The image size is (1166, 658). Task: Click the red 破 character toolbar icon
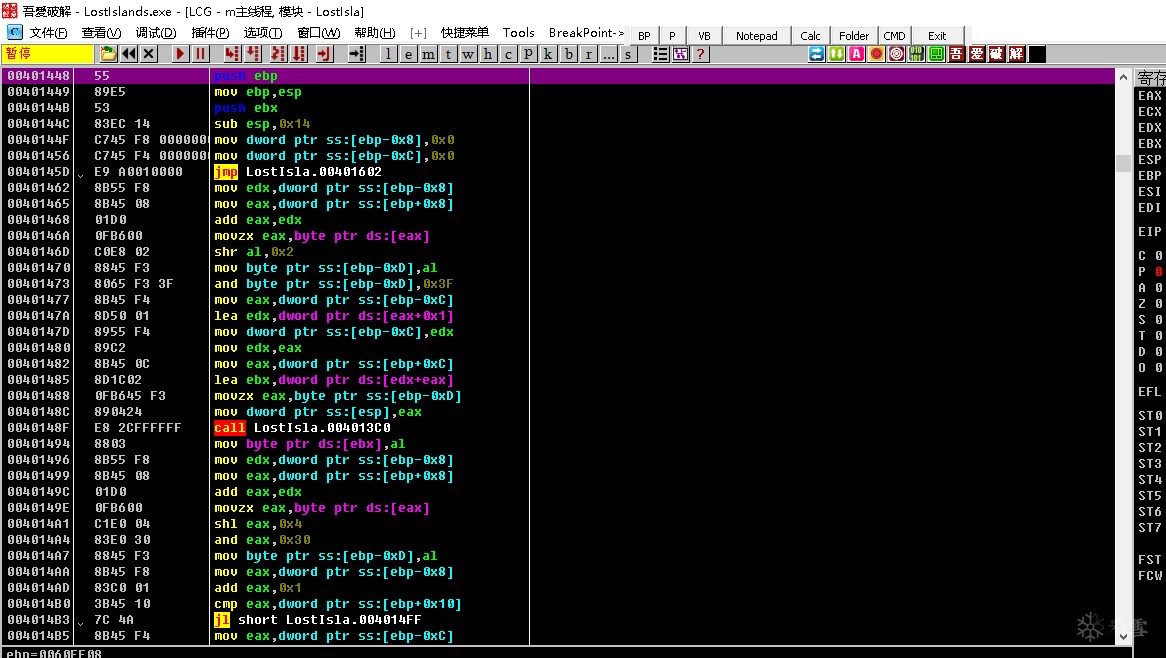(x=997, y=54)
